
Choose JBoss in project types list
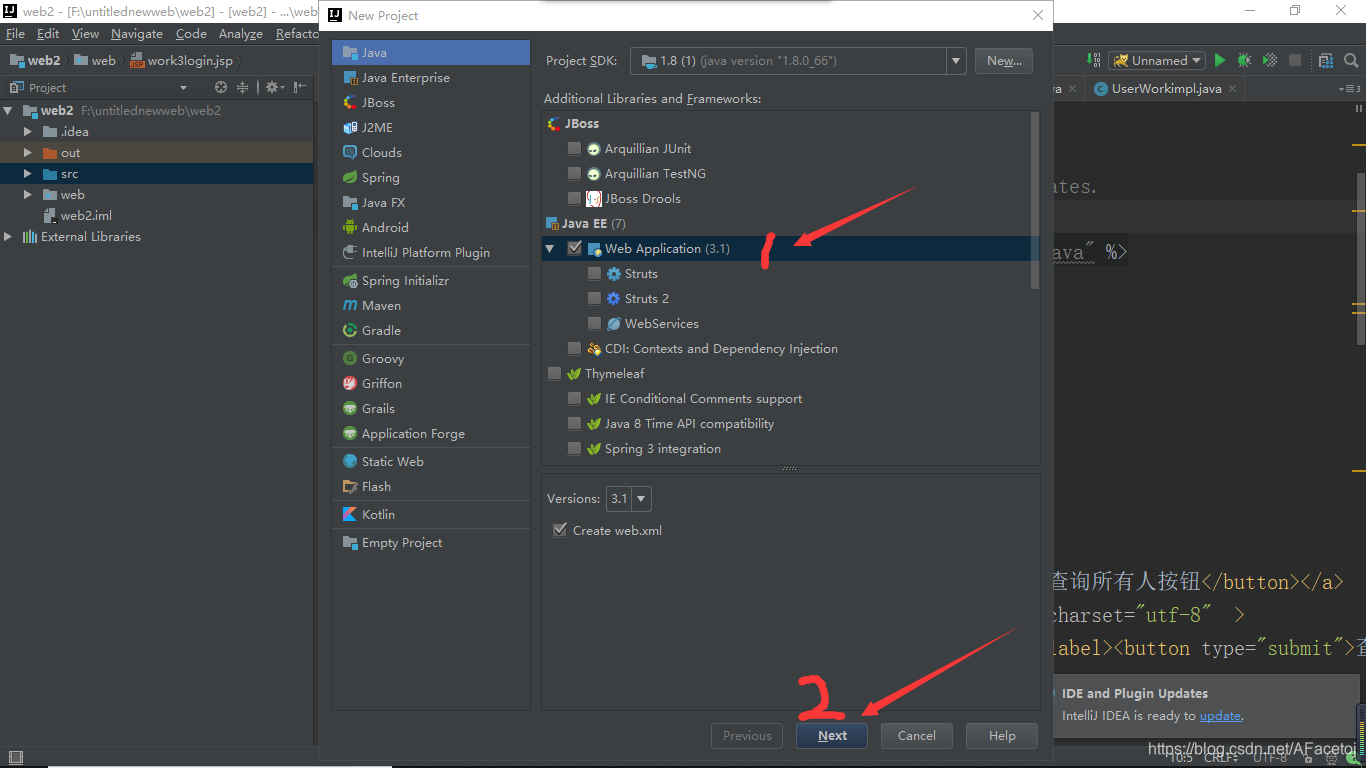tap(431, 102)
